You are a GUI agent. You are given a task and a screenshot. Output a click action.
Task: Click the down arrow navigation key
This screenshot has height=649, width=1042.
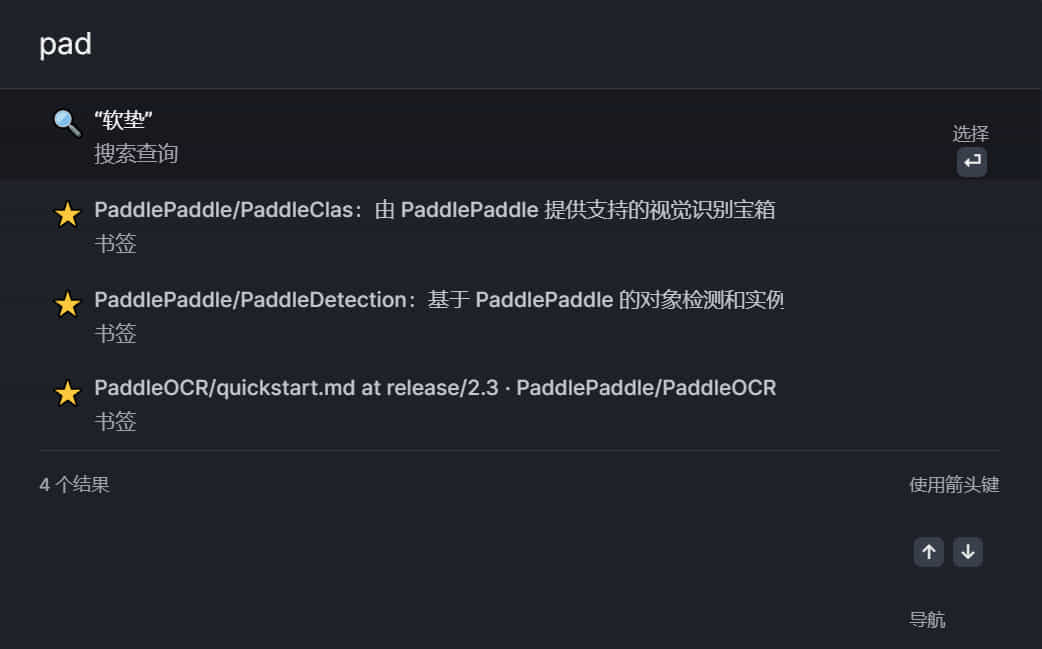968,552
